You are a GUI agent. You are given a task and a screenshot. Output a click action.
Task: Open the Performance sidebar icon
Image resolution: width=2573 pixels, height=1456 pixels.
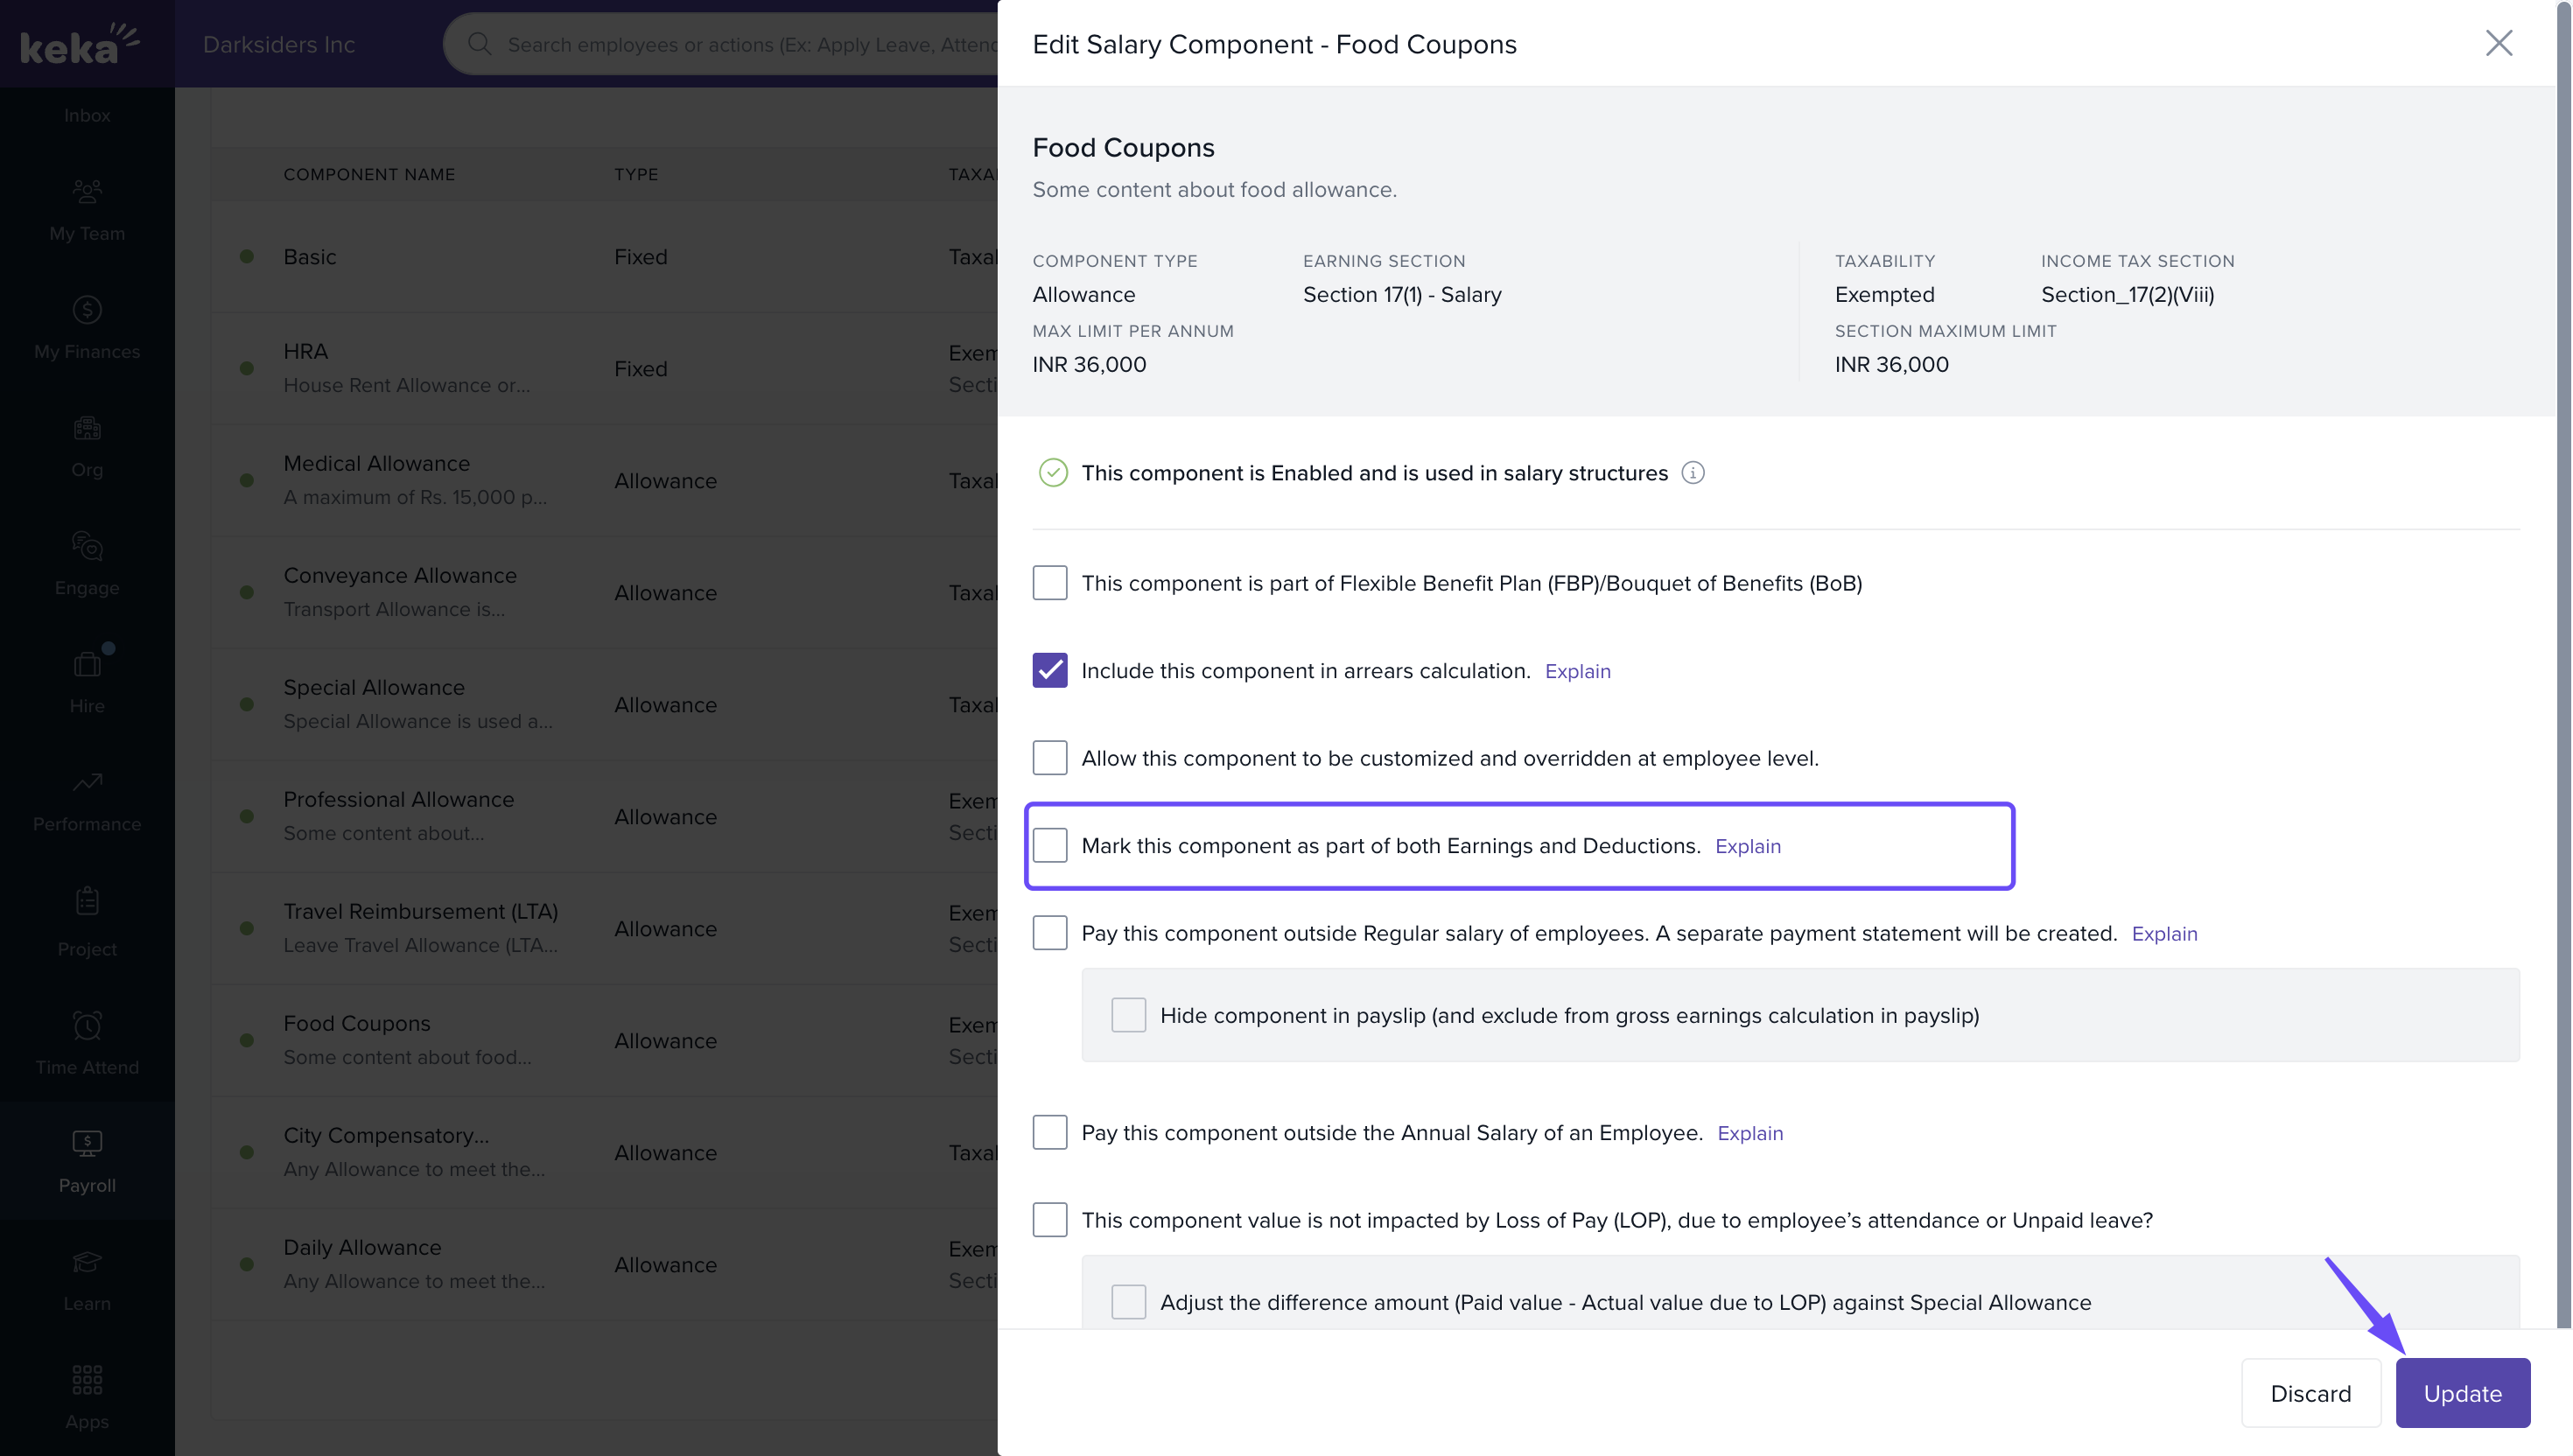click(87, 782)
